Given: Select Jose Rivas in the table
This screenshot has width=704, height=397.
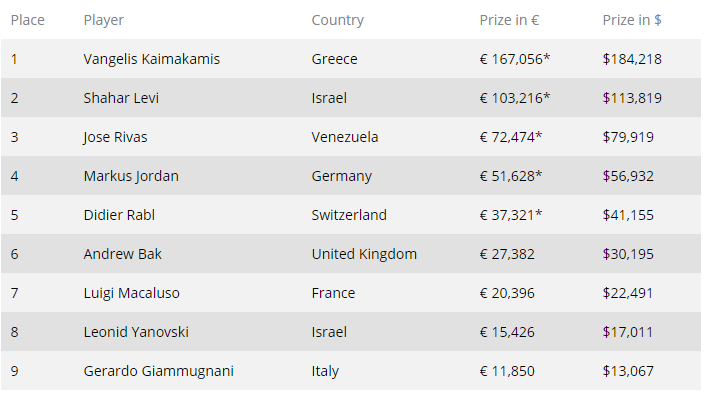Looking at the screenshot, I should click(115, 137).
